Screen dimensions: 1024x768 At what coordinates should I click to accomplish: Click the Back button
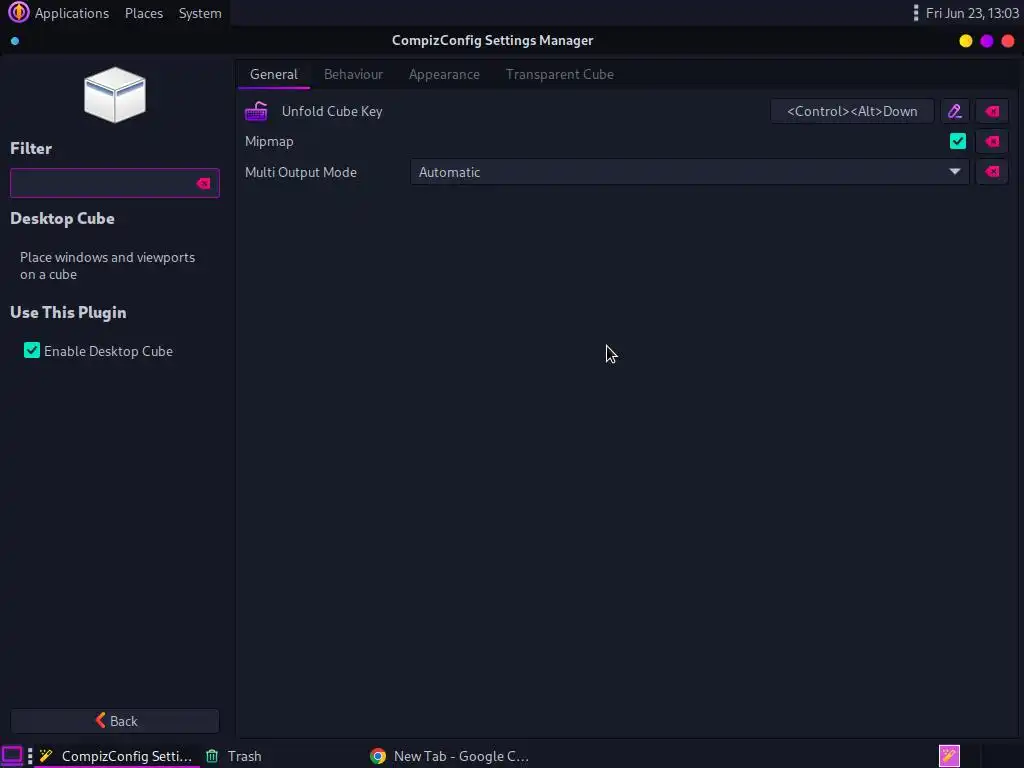115,721
